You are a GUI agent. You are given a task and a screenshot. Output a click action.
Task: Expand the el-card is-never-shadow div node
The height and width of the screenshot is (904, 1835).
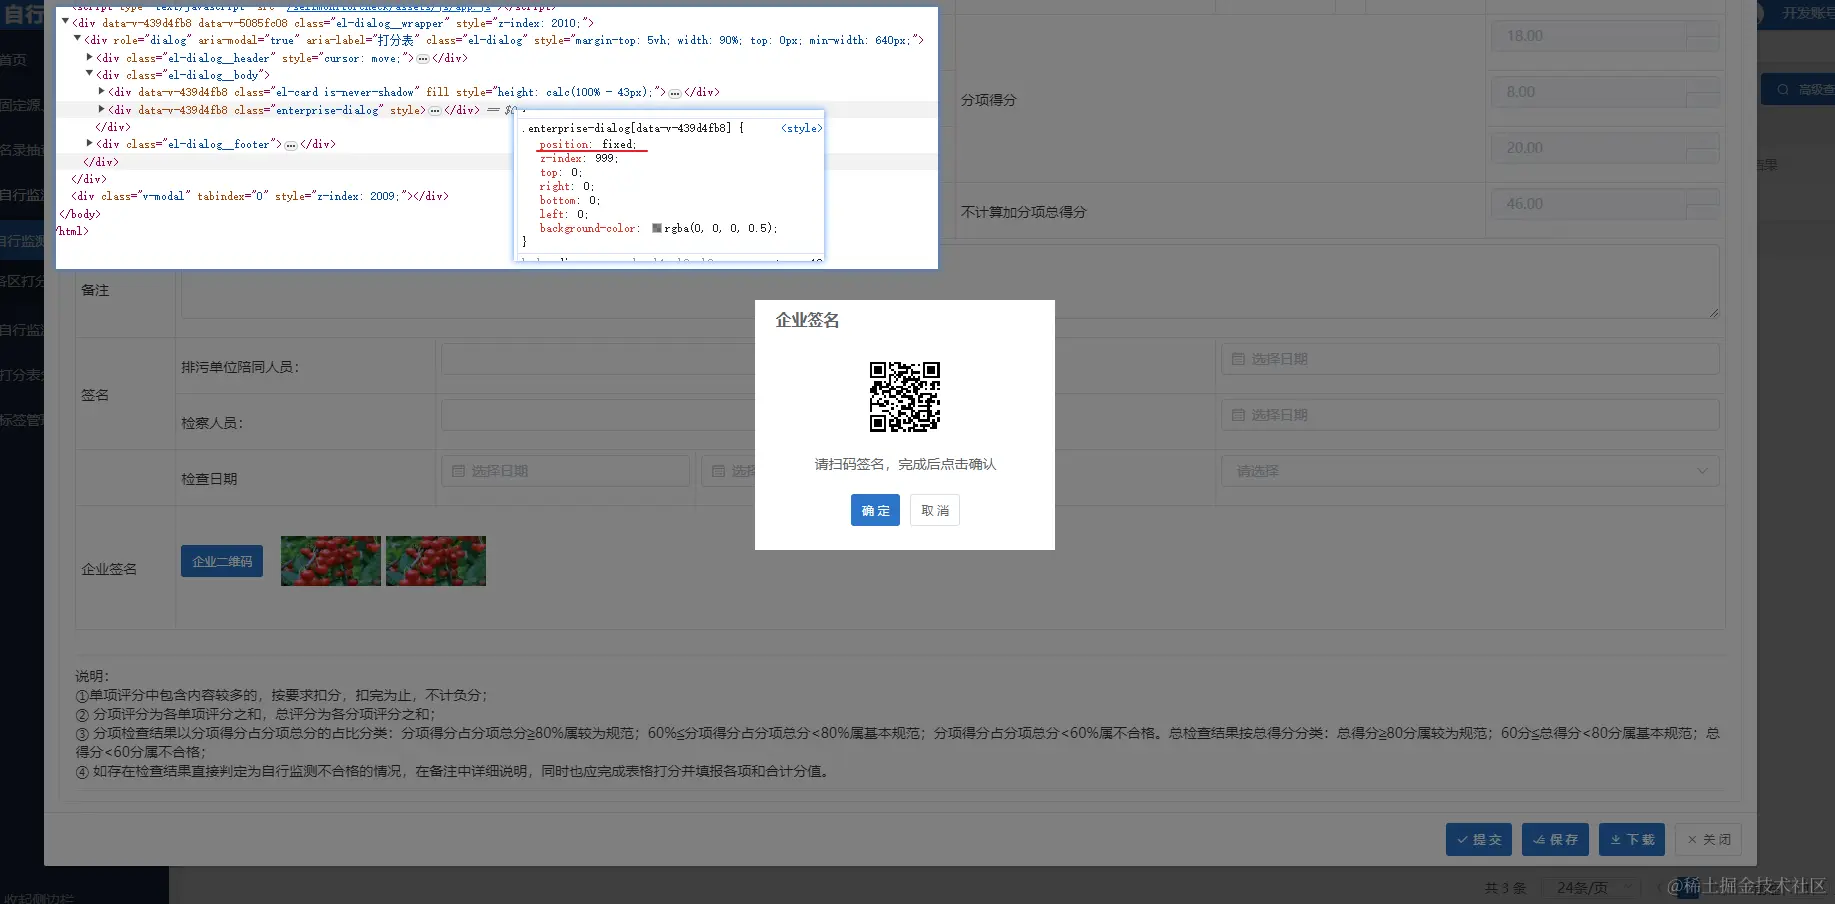click(x=102, y=91)
